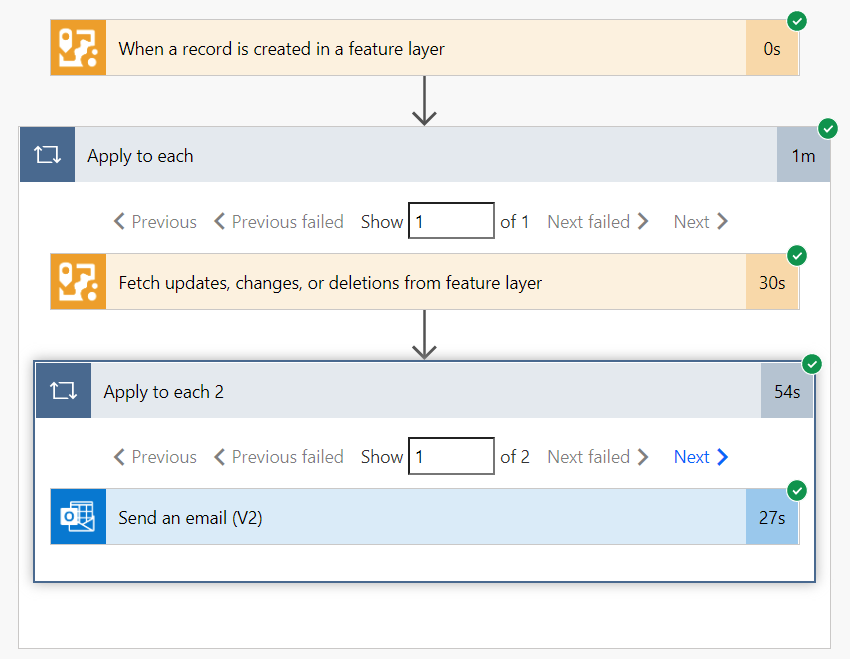Click the 27s duration badge on Send an email
This screenshot has height=659, width=850.
tap(771, 518)
